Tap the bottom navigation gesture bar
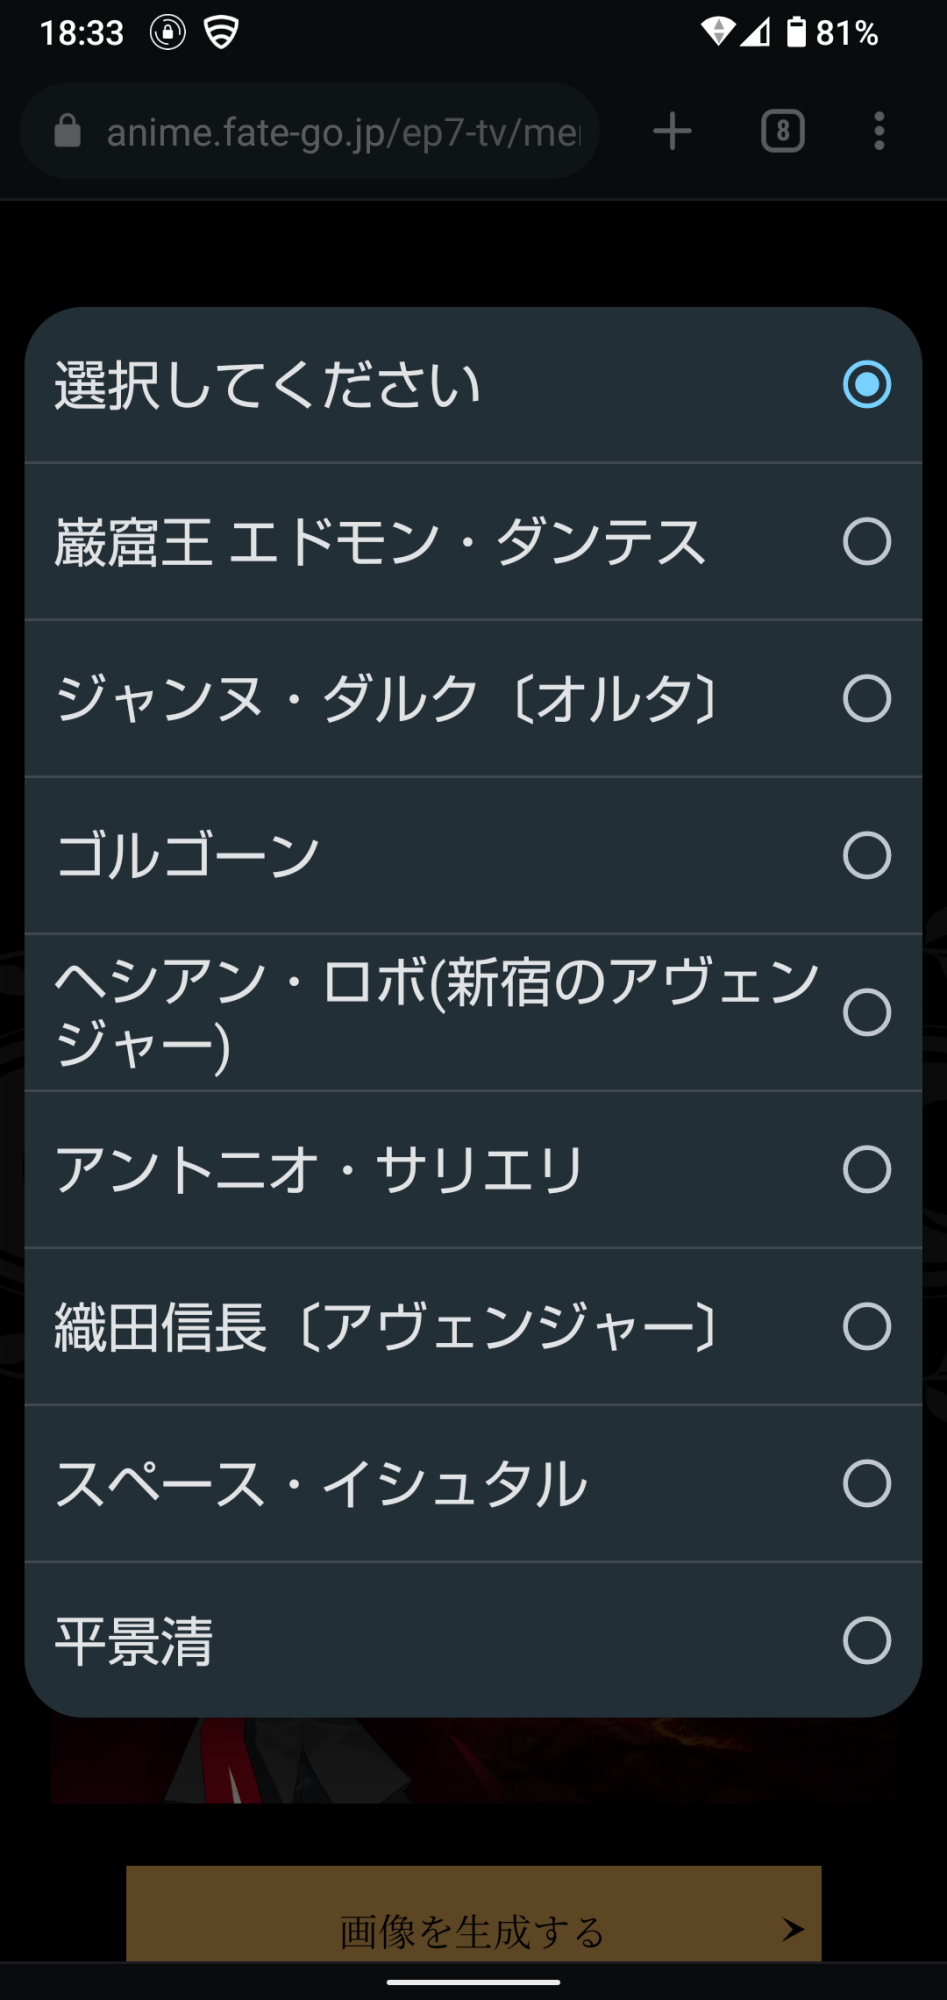This screenshot has width=947, height=2000. (x=473, y=1981)
